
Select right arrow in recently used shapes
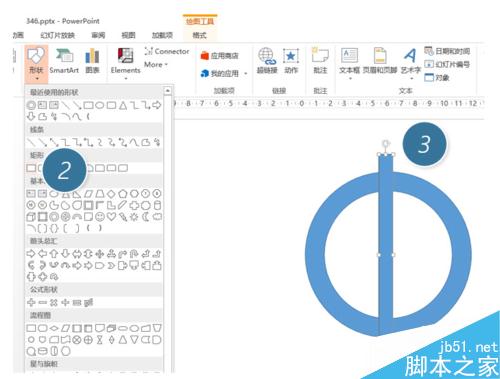point(157,105)
